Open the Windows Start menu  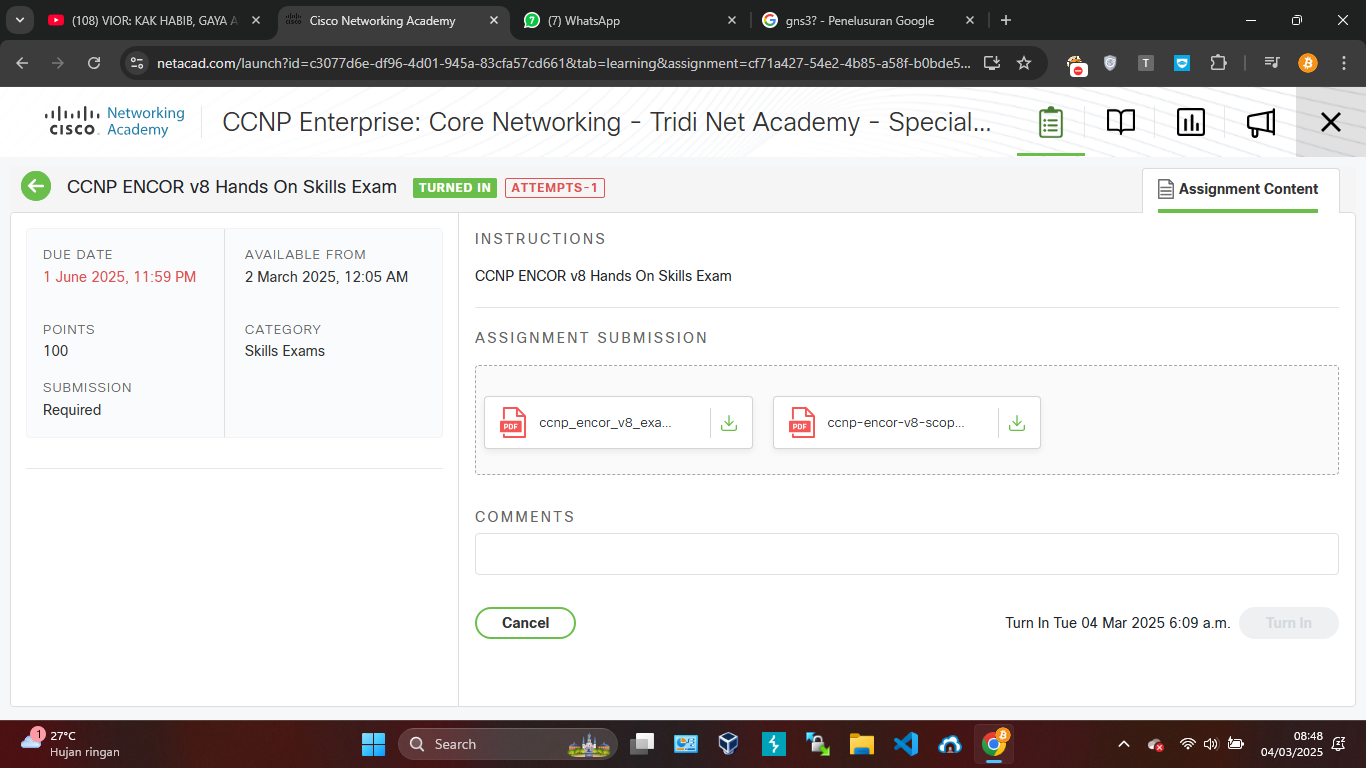tap(373, 744)
